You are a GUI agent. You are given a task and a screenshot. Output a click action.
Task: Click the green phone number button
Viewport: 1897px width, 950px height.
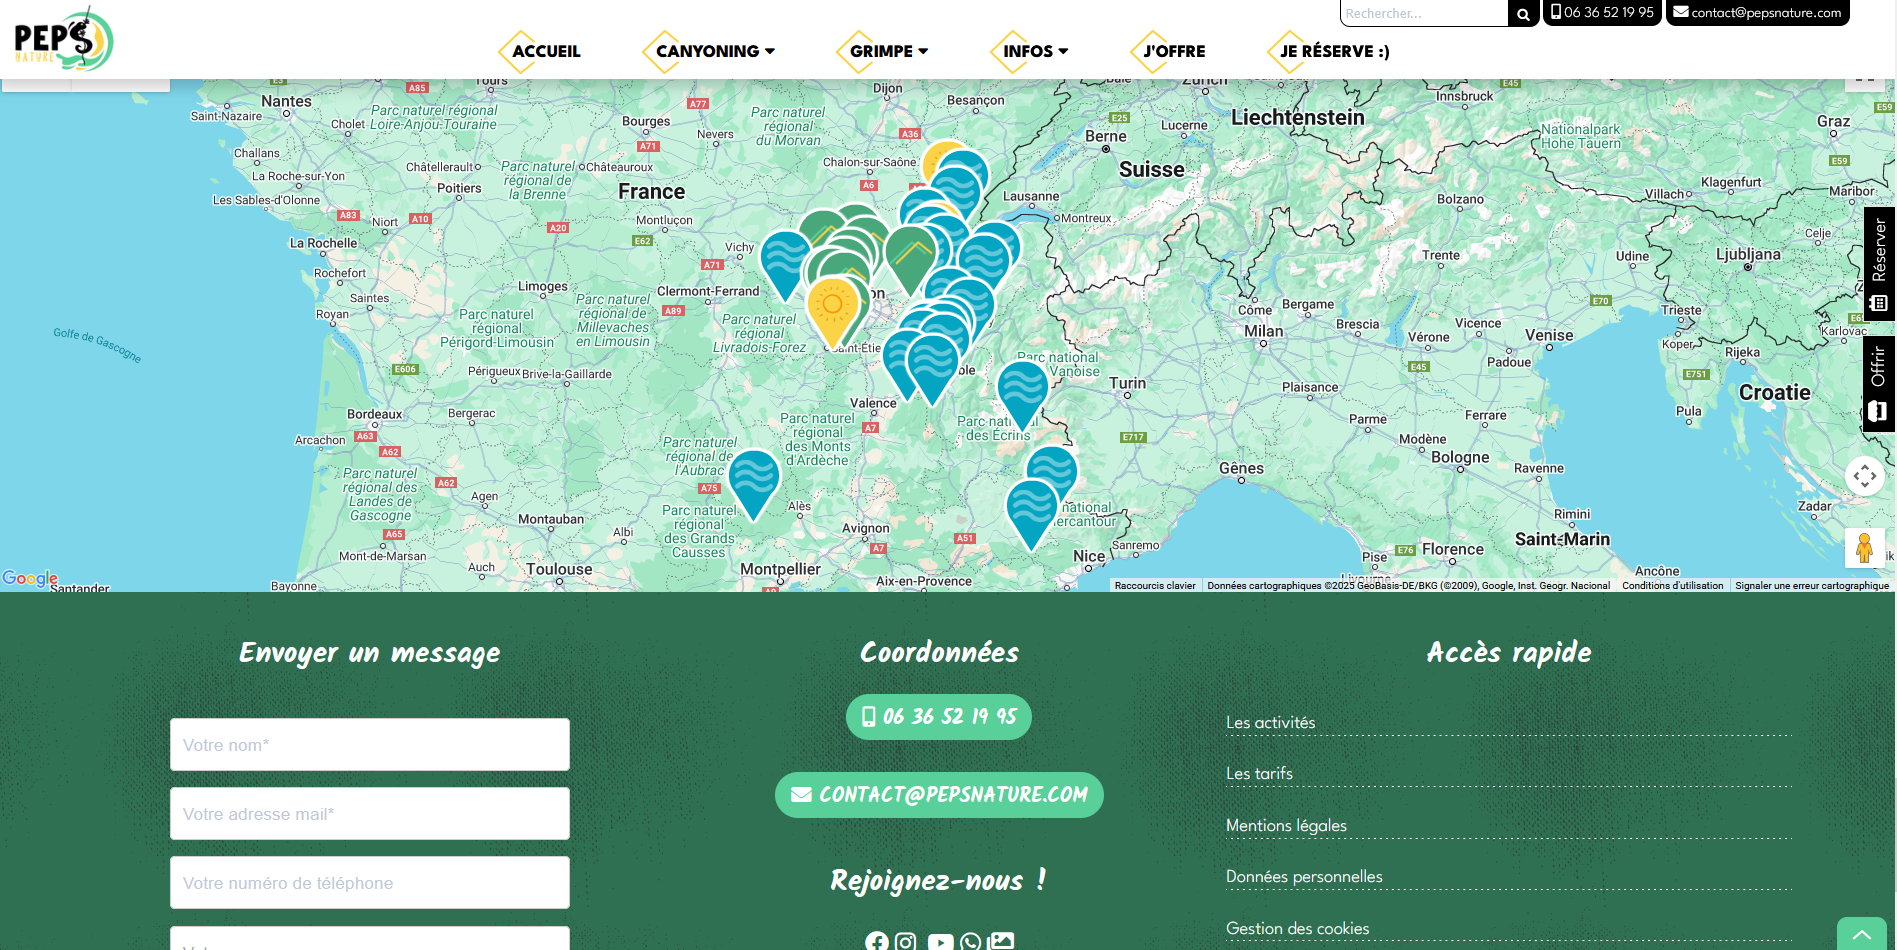point(938,717)
